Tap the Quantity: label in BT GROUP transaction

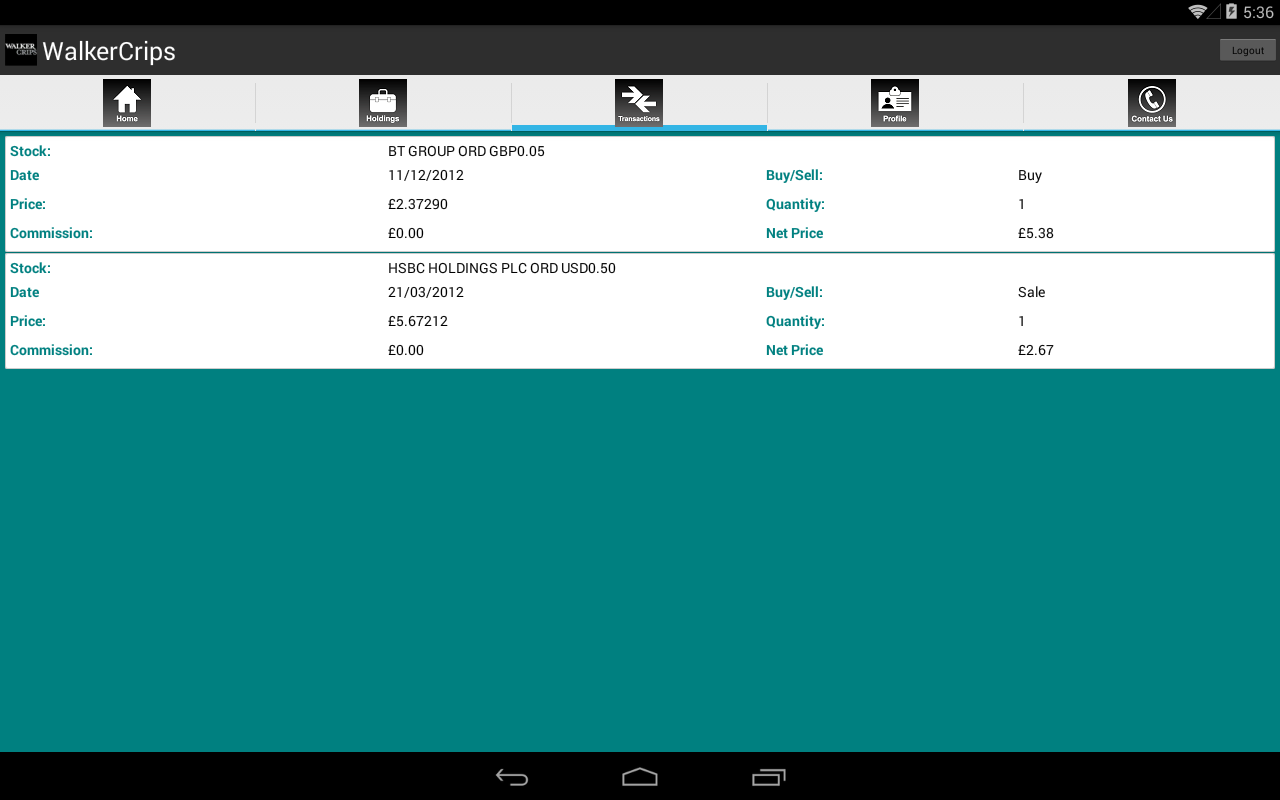coord(795,204)
